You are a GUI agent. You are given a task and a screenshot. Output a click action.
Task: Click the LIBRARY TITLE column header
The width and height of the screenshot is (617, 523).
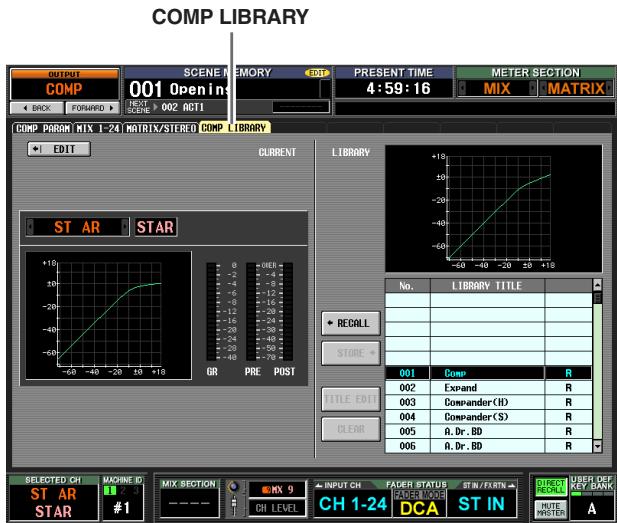click(487, 286)
